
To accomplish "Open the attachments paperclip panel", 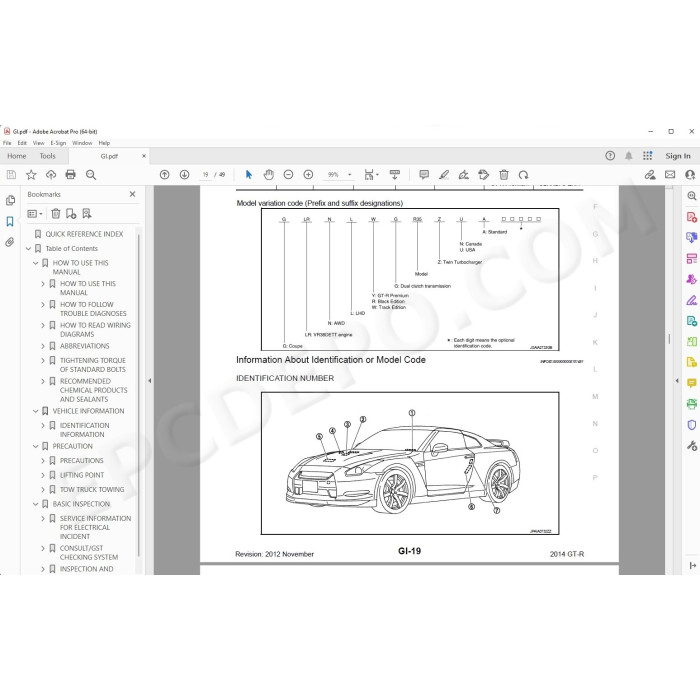I will click(x=10, y=242).
